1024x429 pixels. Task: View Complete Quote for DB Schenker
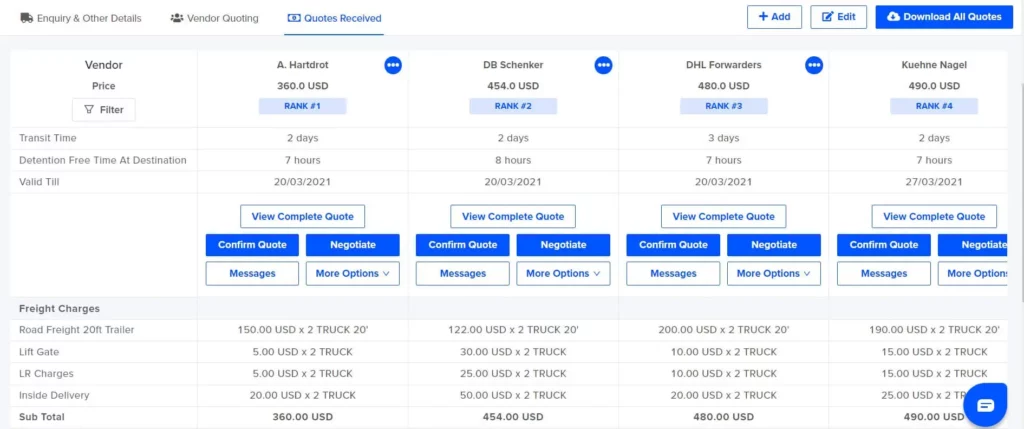point(513,216)
